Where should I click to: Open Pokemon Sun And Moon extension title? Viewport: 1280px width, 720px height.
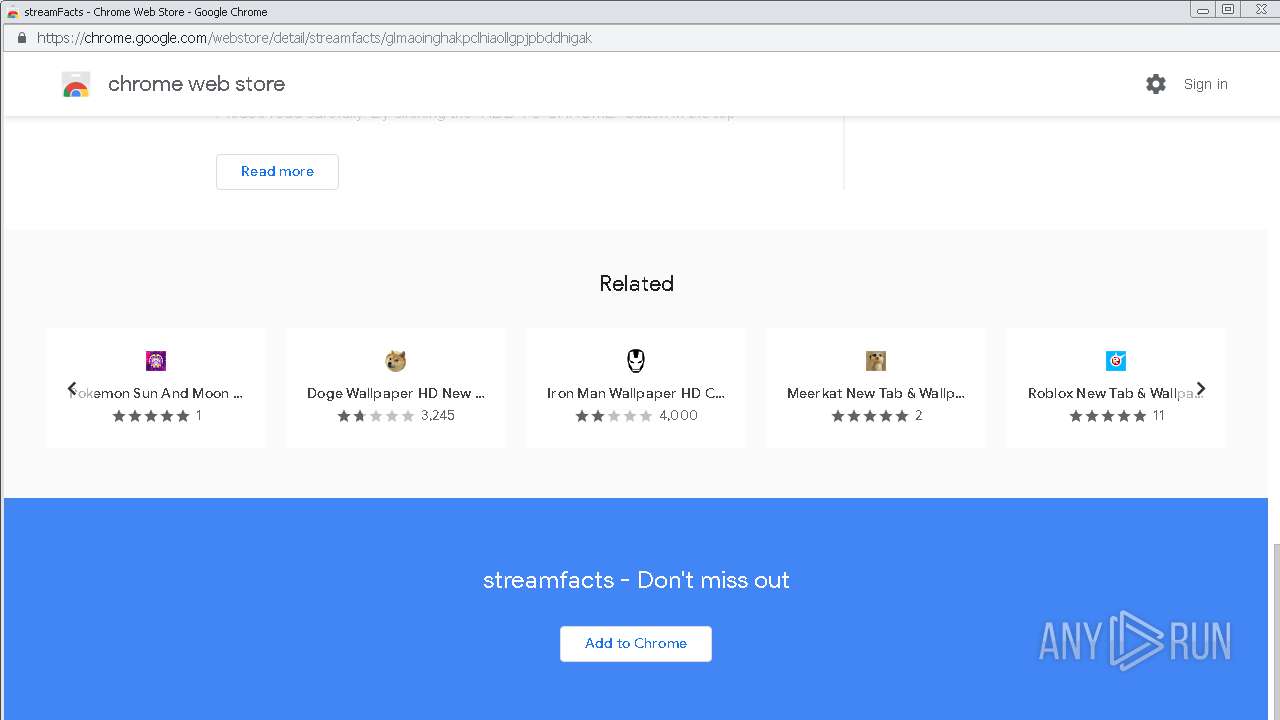[156, 393]
